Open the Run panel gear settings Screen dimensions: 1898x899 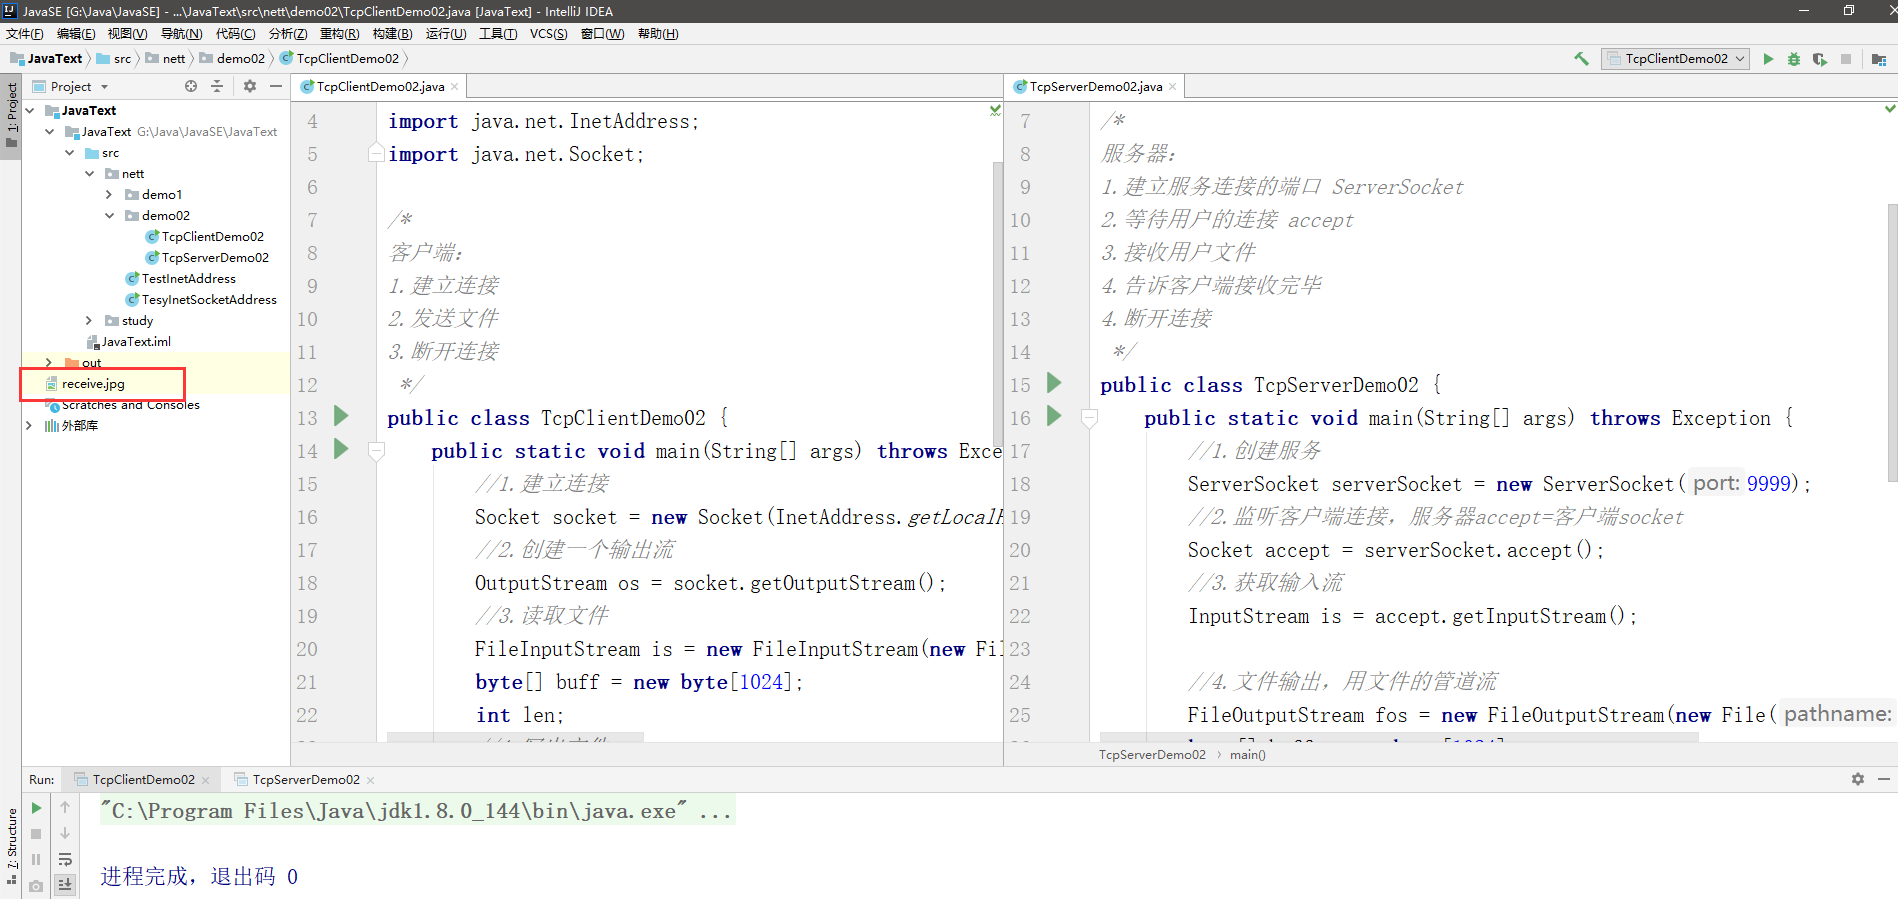coord(1858,779)
